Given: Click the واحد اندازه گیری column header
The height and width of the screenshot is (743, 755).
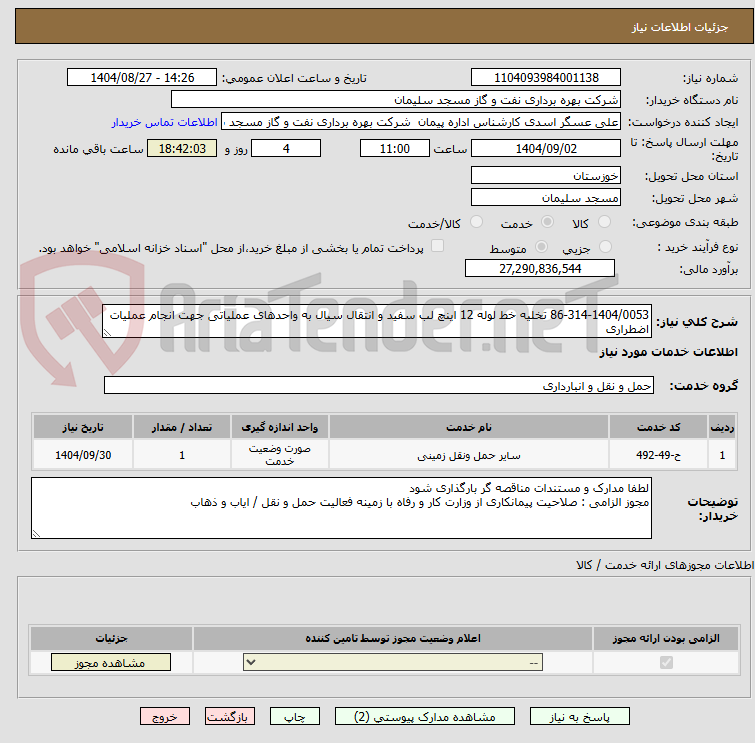Looking at the screenshot, I should click(280, 427).
